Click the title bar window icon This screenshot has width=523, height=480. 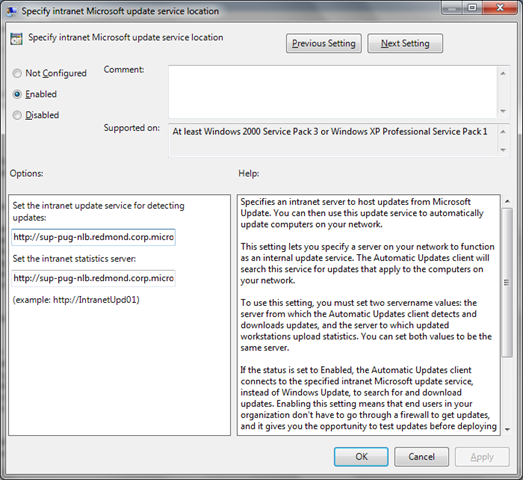[x=12, y=11]
